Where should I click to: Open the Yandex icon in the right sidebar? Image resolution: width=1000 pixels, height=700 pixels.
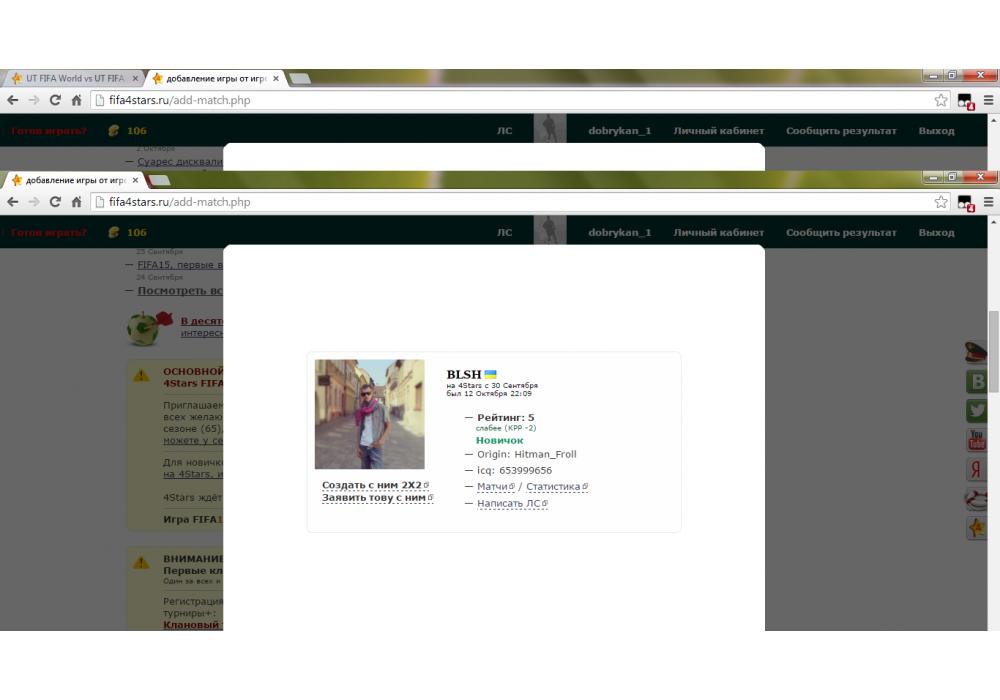pyautogui.click(x=977, y=470)
